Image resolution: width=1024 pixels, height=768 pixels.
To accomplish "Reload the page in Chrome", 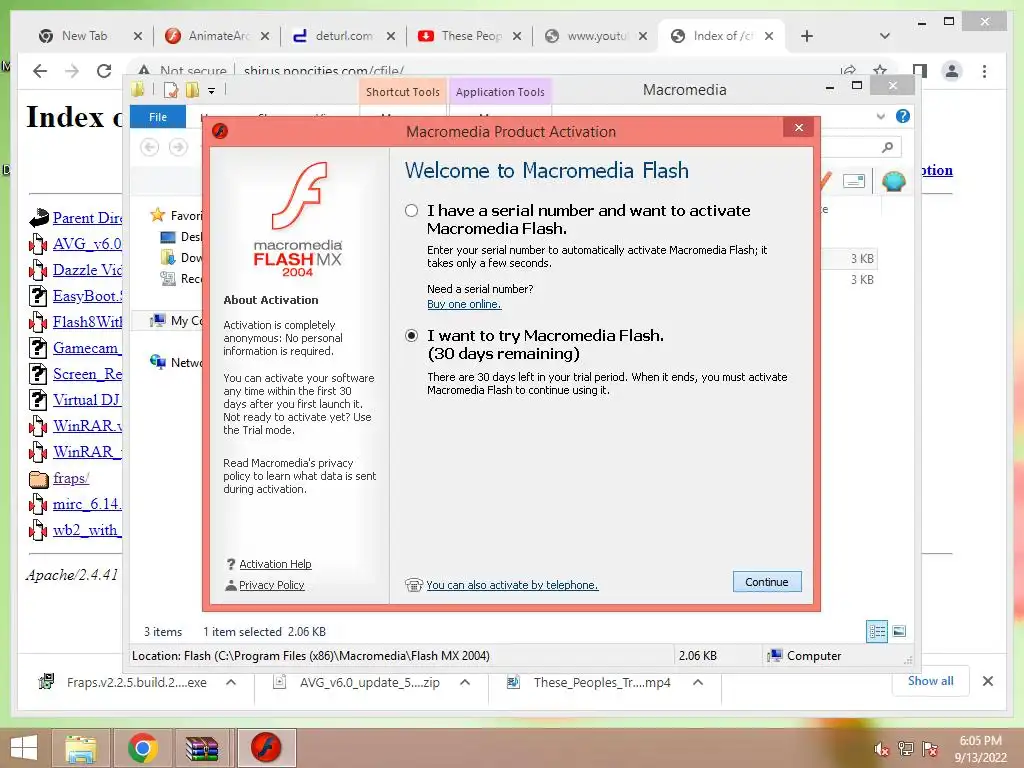I will [104, 71].
